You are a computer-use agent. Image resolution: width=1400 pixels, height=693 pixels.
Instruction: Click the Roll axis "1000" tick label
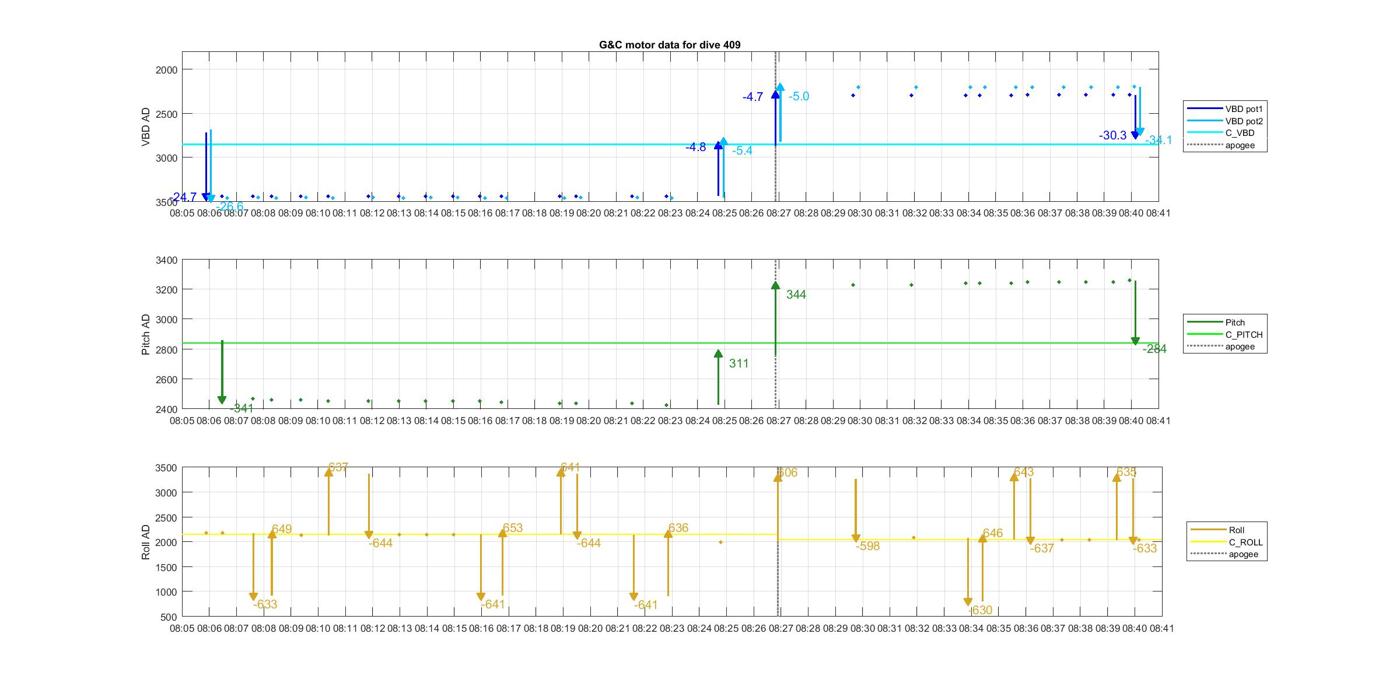tap(165, 592)
